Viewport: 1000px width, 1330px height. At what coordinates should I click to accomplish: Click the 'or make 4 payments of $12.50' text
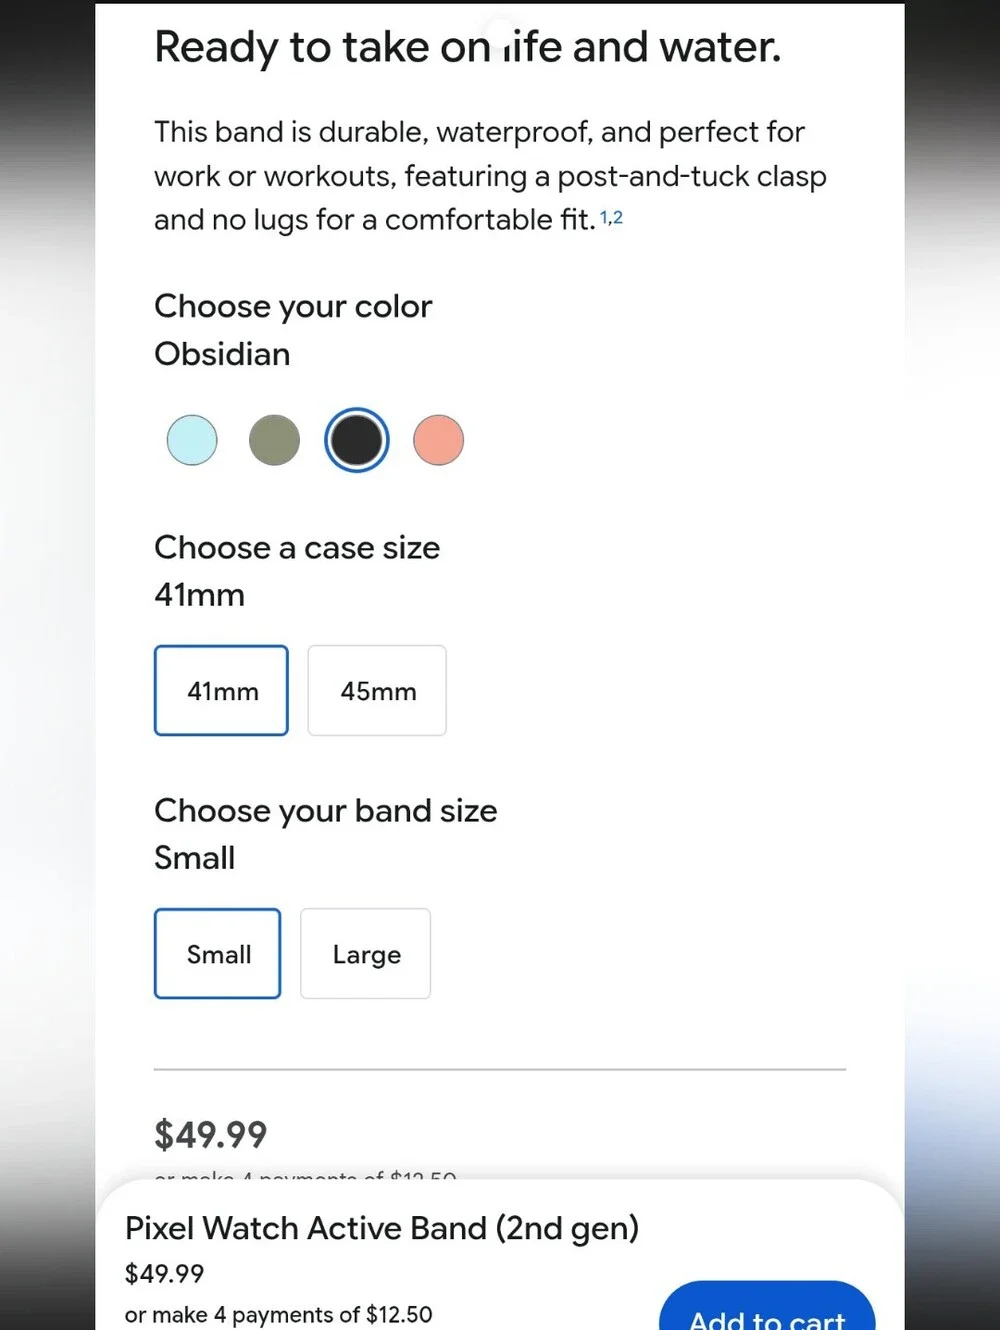point(278,1314)
